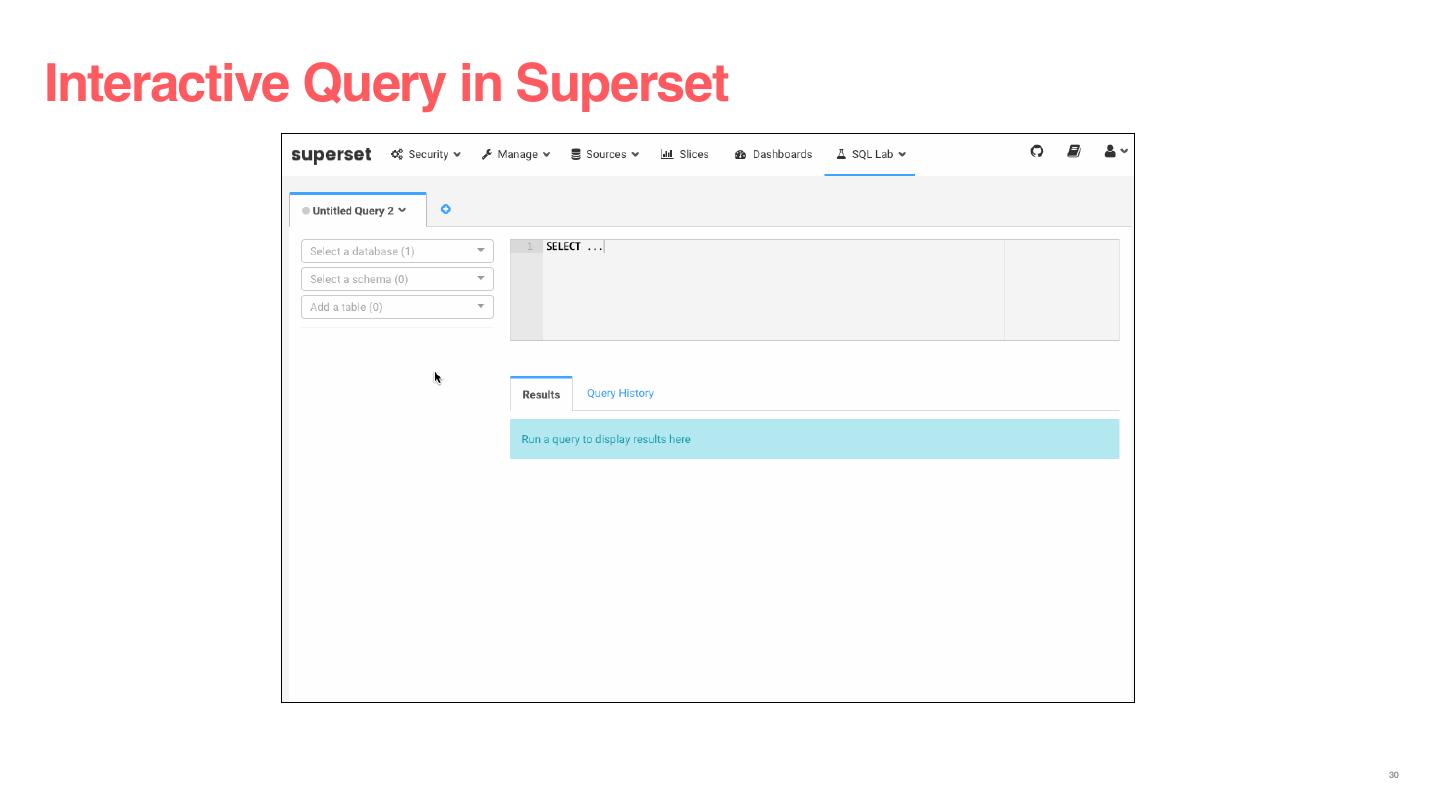Expand the Untitled Query 2 tab chevron
This screenshot has width=1440, height=810.
402,210
